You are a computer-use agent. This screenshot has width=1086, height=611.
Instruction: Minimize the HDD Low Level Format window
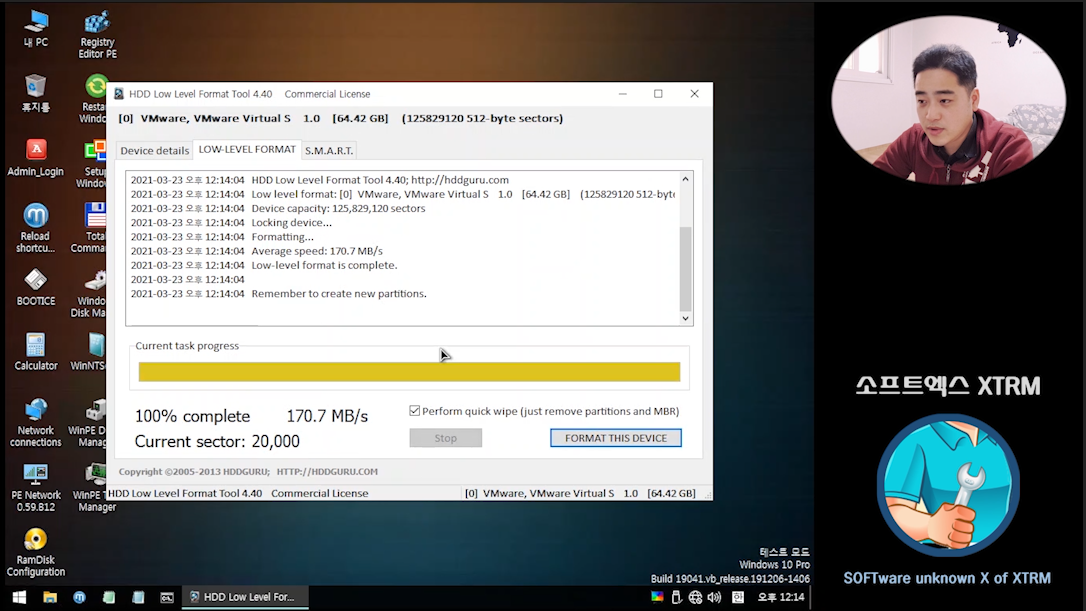click(623, 94)
